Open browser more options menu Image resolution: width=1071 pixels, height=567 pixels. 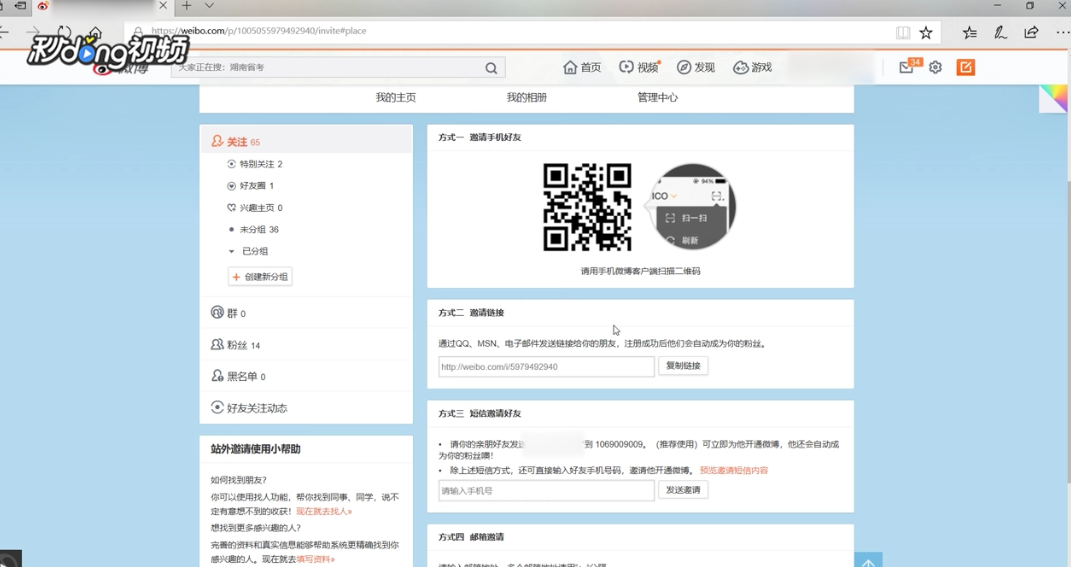[x=1062, y=32]
